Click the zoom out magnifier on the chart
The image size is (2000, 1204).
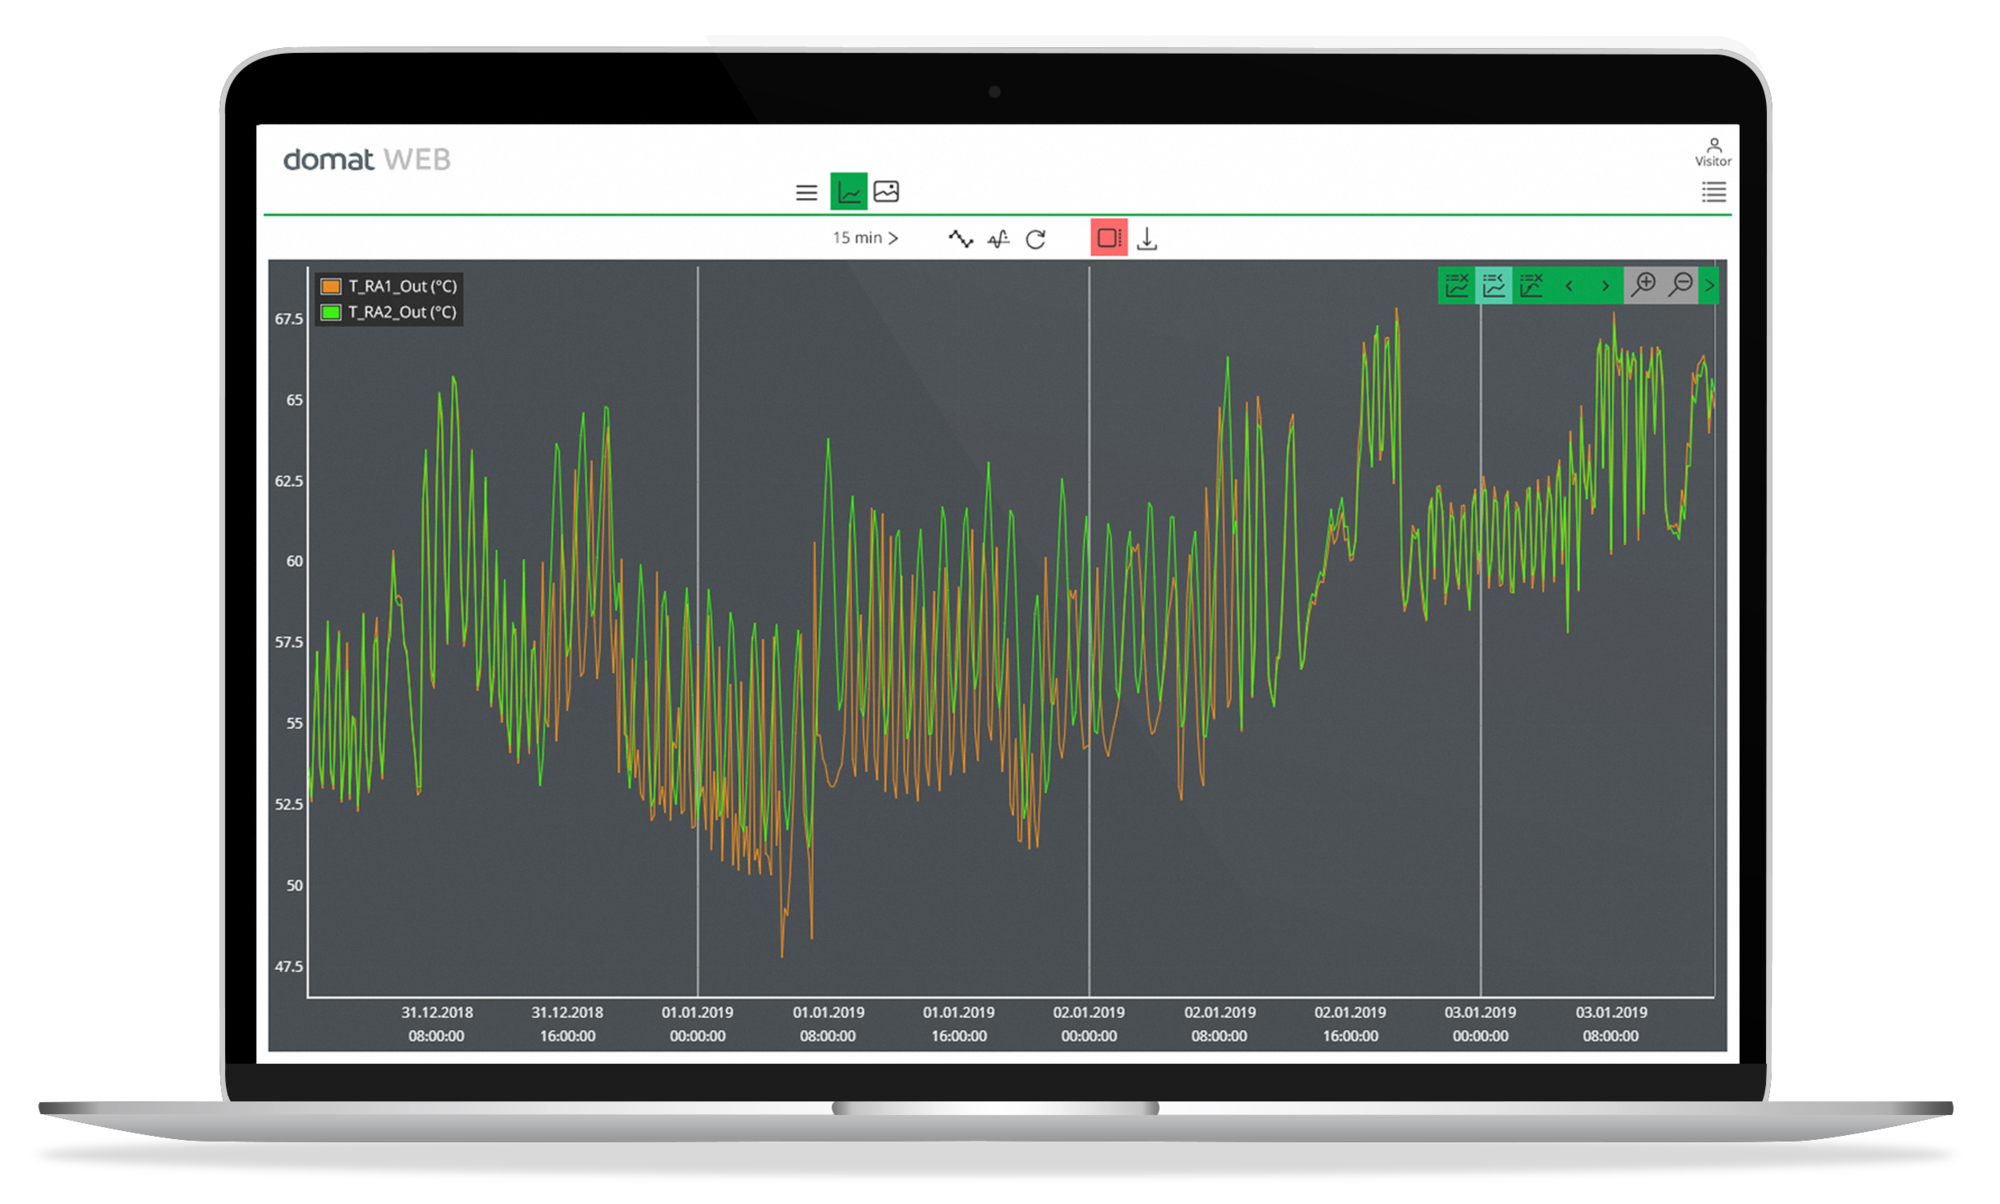(x=1680, y=286)
